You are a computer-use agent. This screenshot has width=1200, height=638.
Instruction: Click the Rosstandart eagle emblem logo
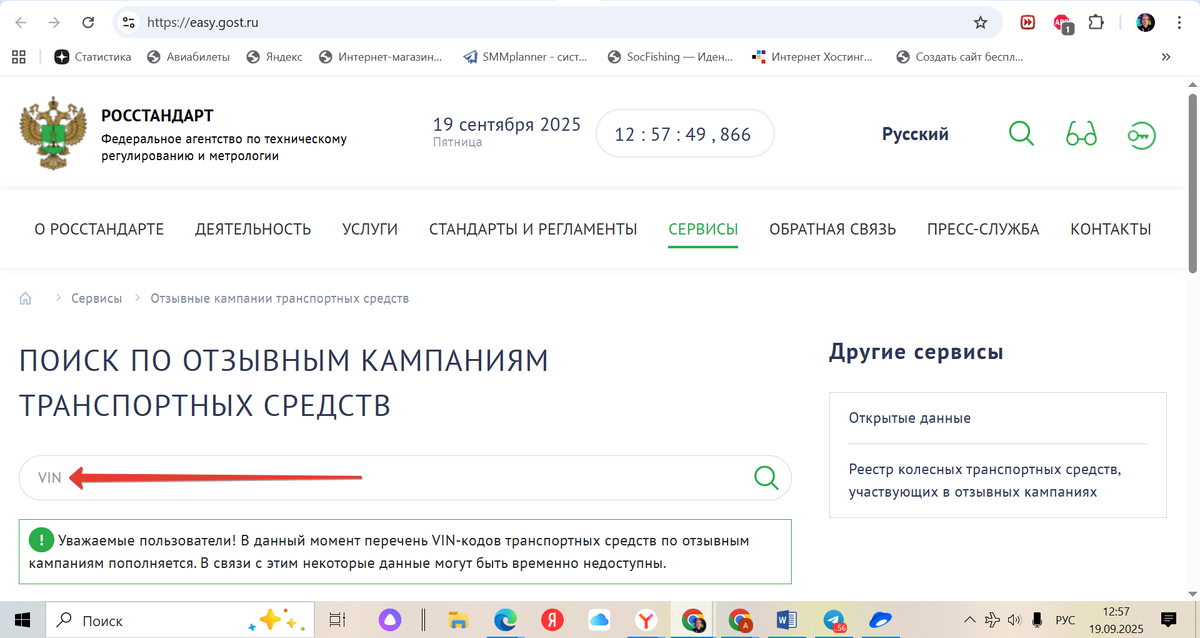[x=50, y=131]
